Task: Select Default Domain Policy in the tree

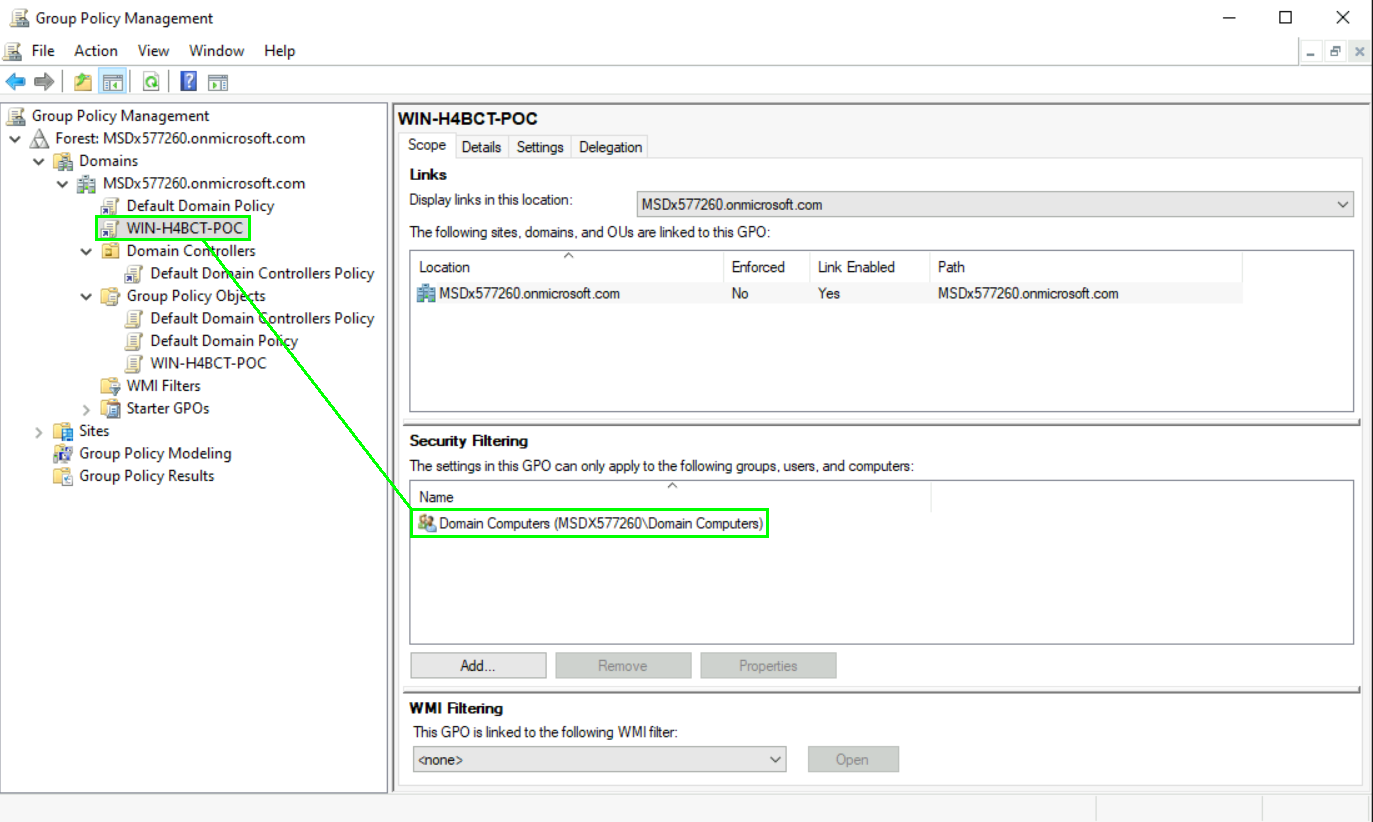Action: [x=200, y=206]
